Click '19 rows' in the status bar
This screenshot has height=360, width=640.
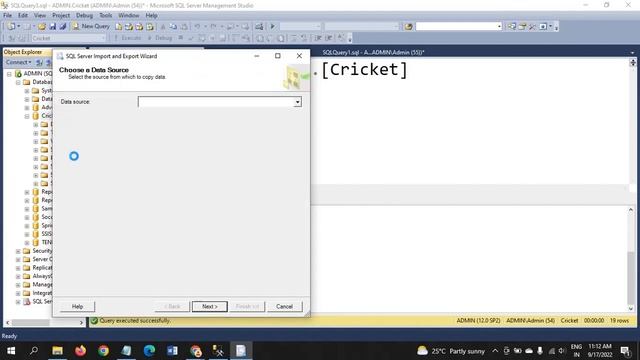tap(619, 321)
